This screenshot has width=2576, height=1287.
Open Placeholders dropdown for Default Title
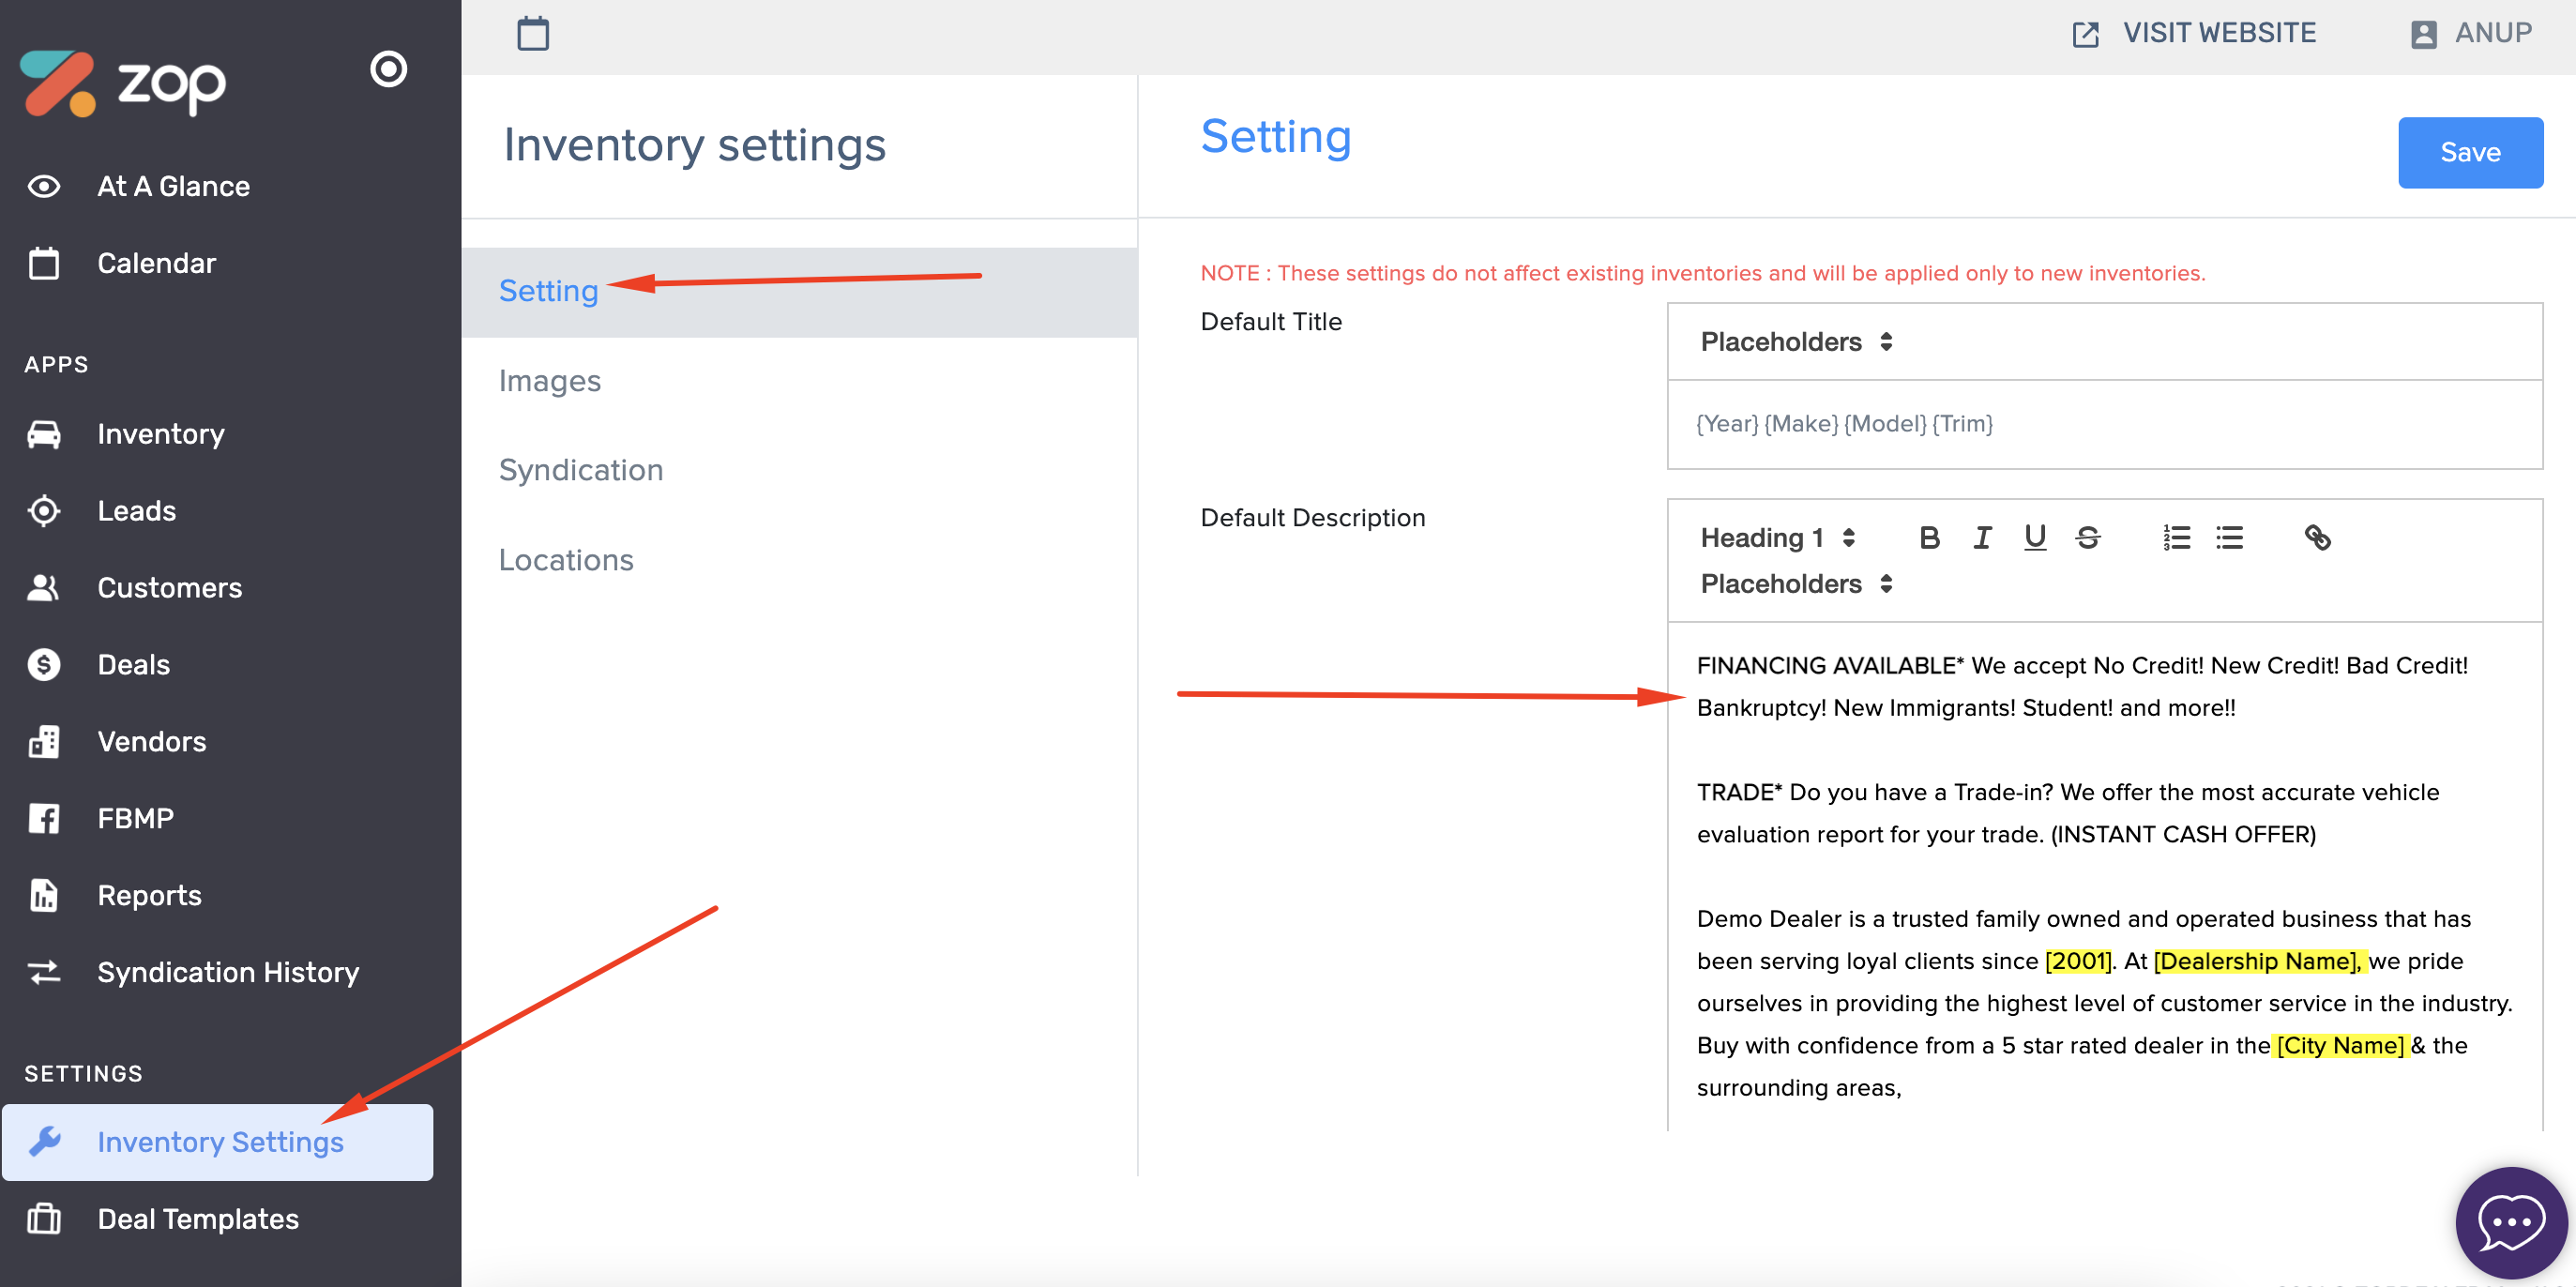[1796, 342]
